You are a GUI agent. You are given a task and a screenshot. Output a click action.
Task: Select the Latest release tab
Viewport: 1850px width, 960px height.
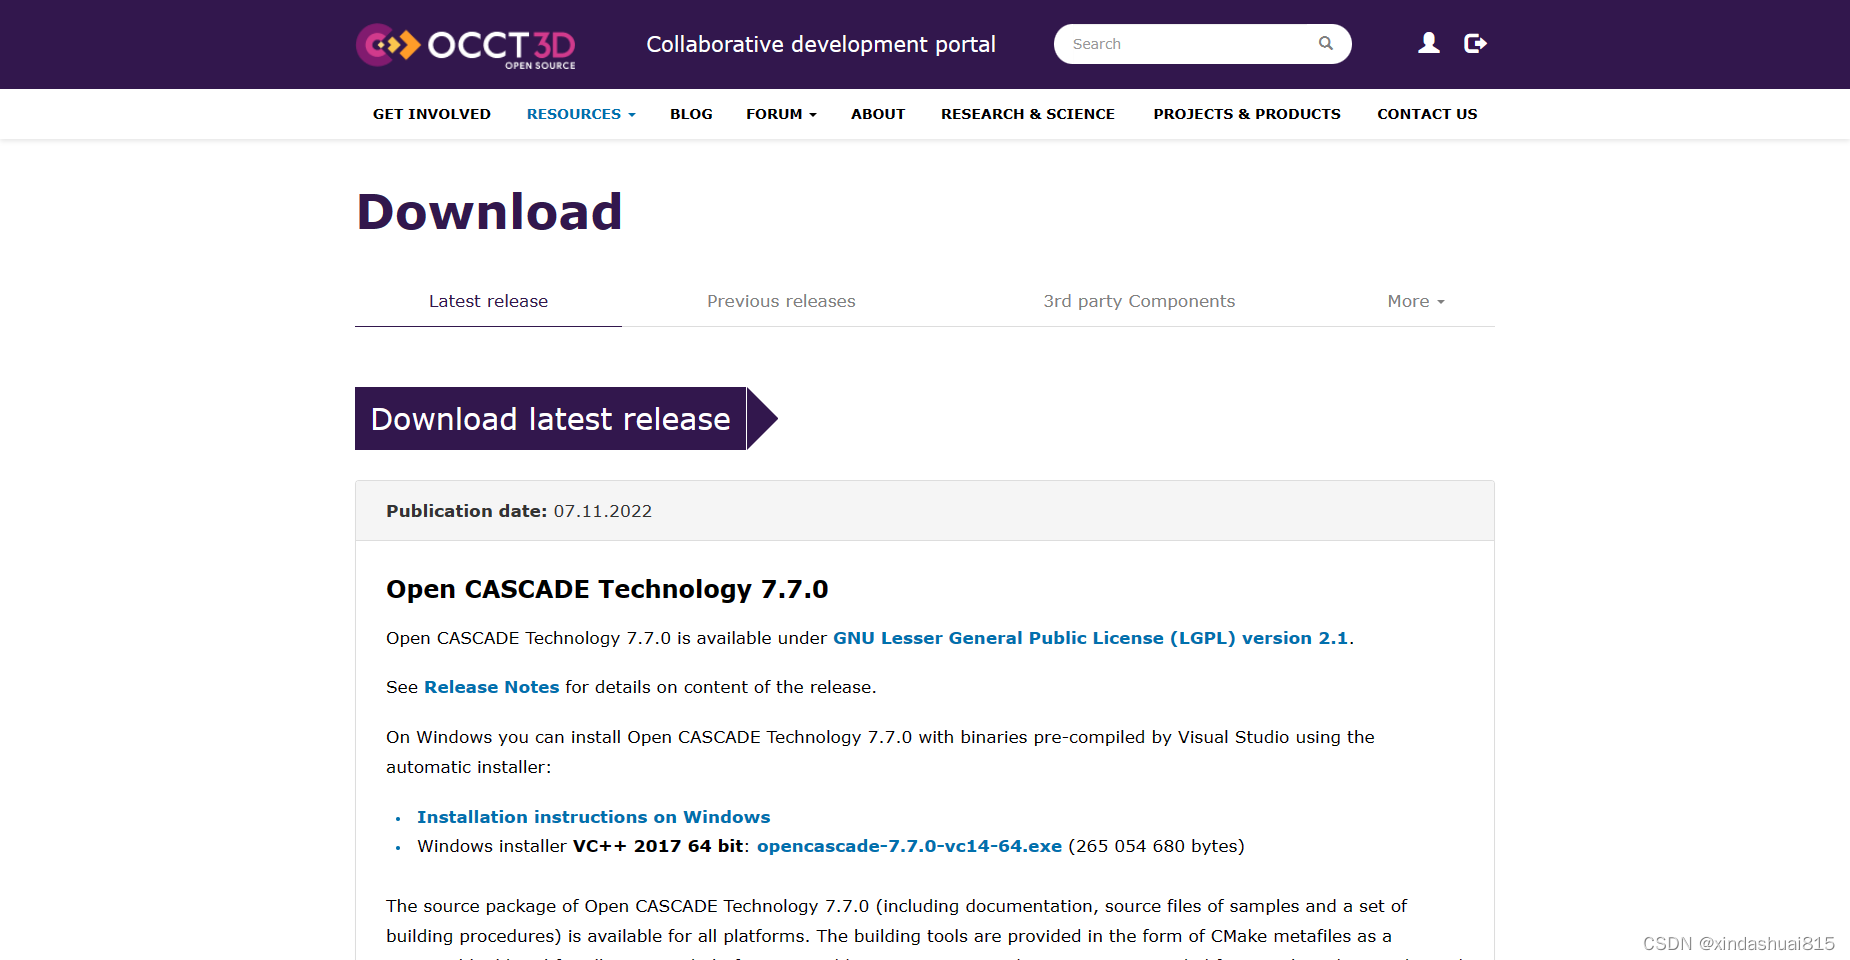pyautogui.click(x=488, y=301)
